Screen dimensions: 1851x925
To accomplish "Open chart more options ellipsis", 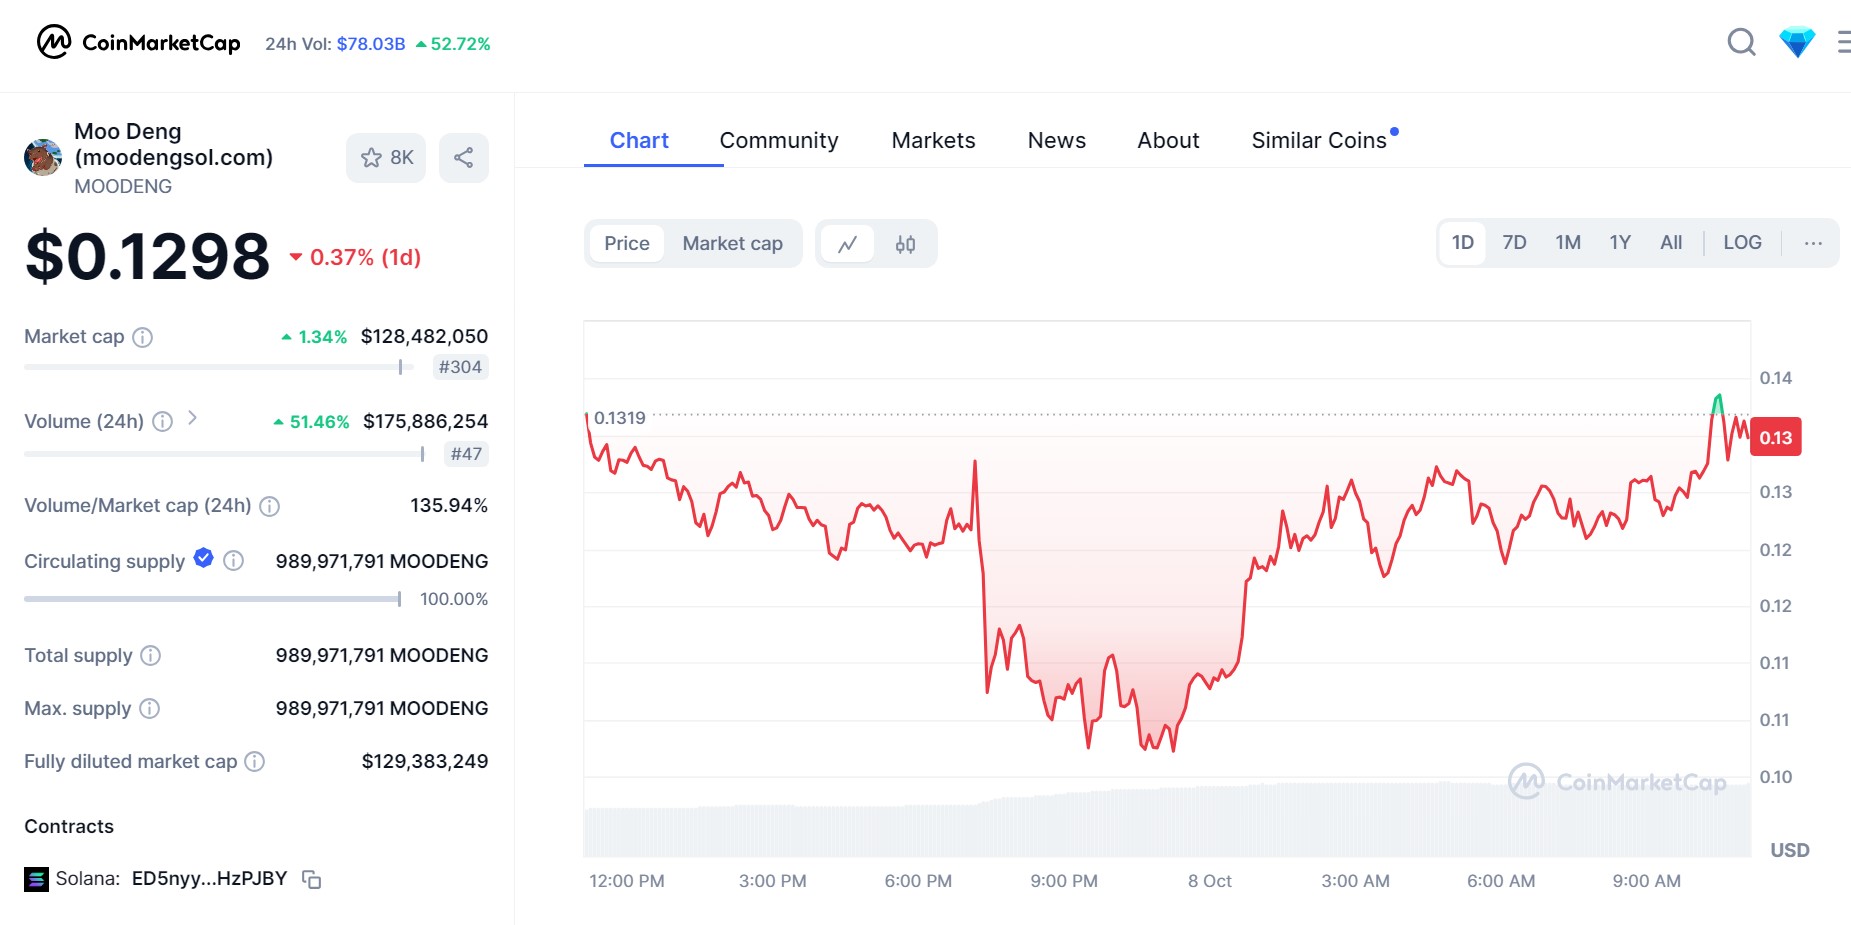I will click(x=1812, y=243).
